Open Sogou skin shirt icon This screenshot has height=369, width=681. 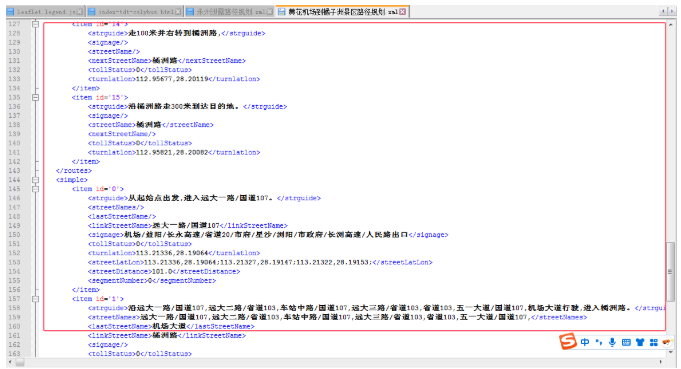point(640,342)
